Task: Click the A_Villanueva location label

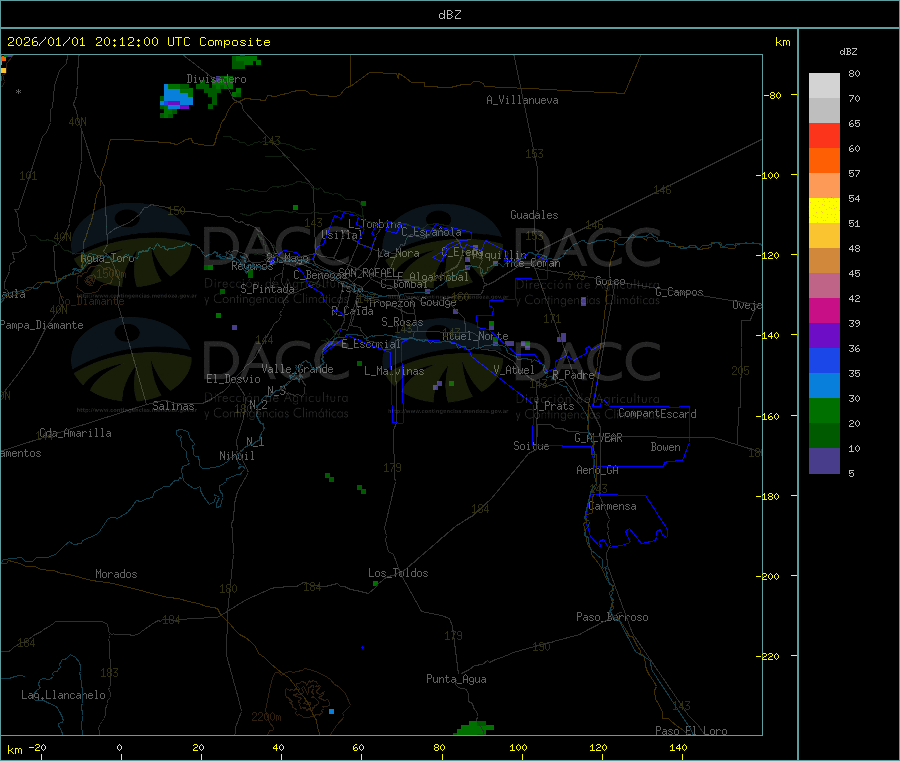Action: pos(522,100)
